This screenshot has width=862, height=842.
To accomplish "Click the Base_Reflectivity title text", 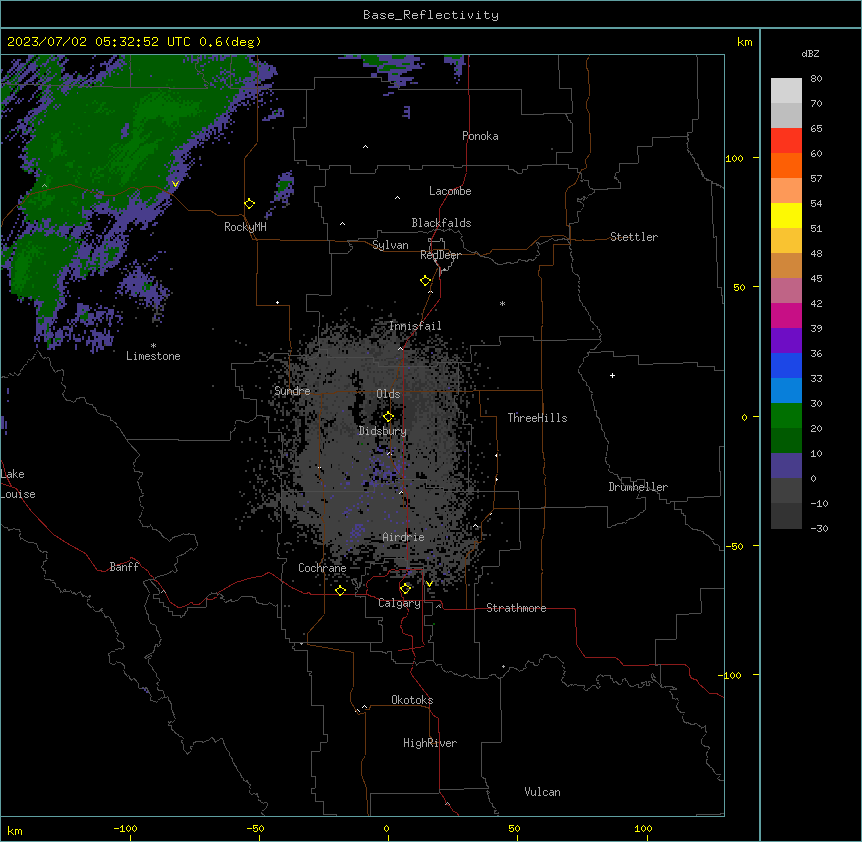I will tap(431, 15).
